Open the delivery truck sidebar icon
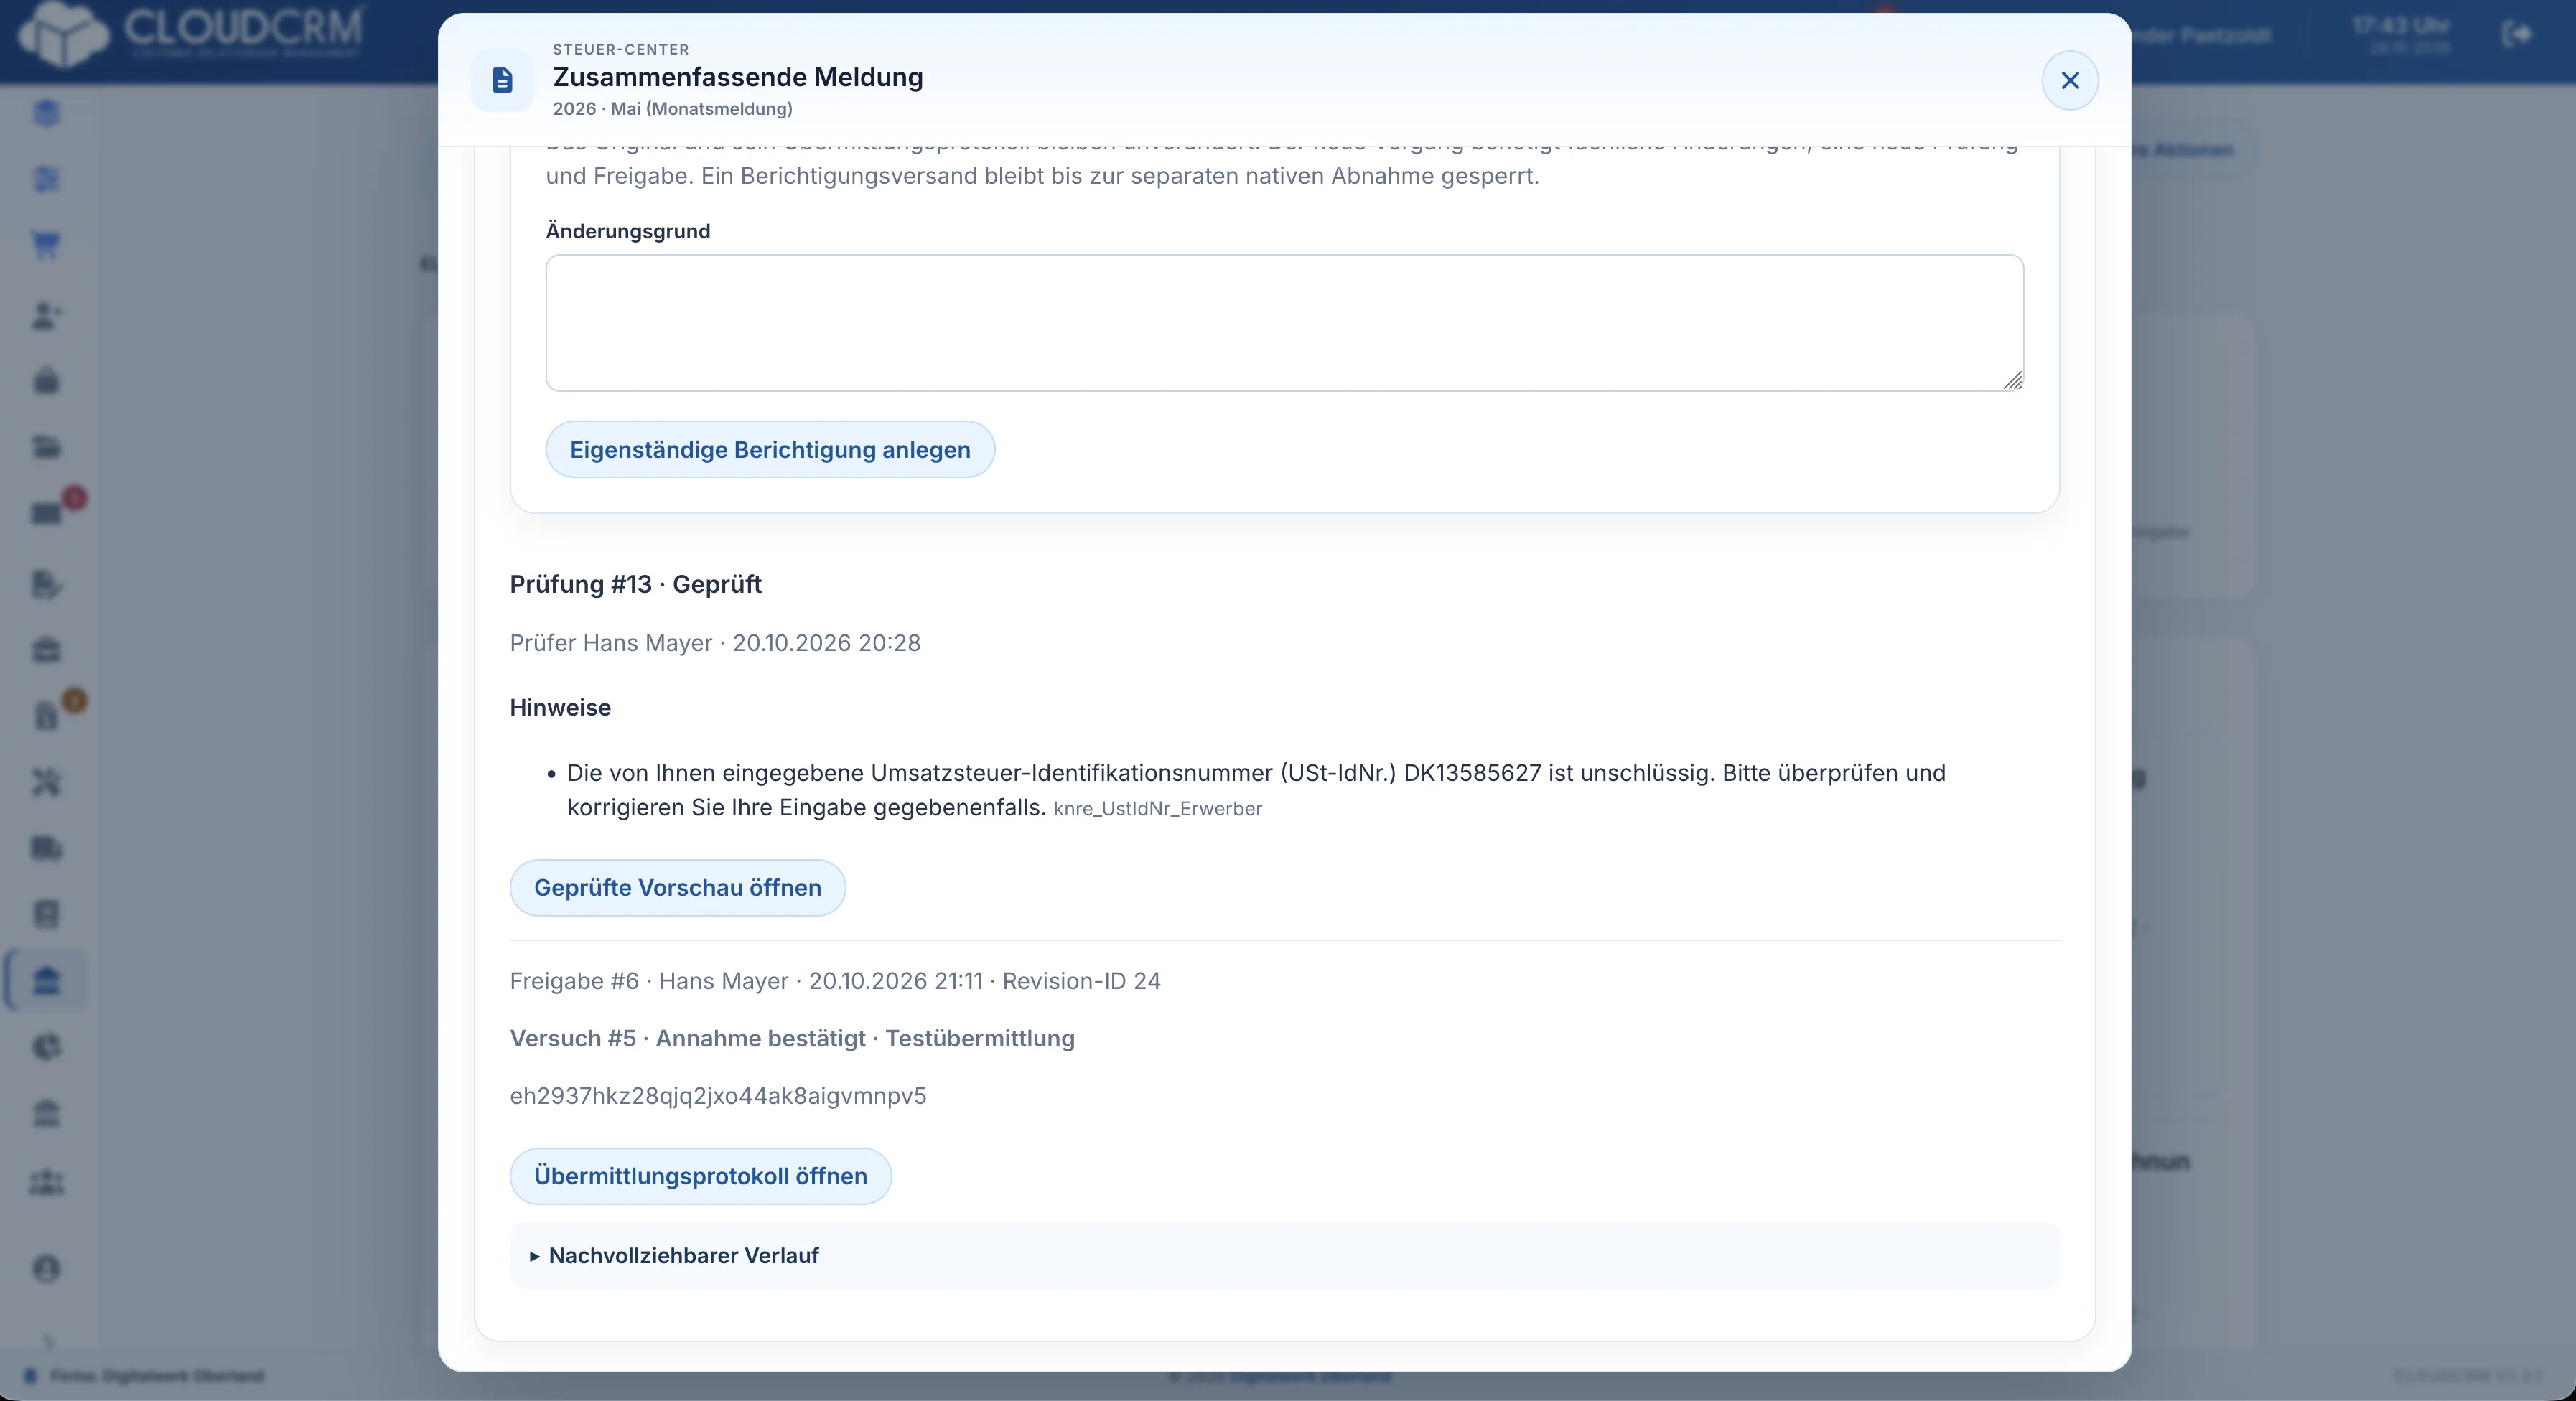The height and width of the screenshot is (1401, 2576). [x=46, y=848]
